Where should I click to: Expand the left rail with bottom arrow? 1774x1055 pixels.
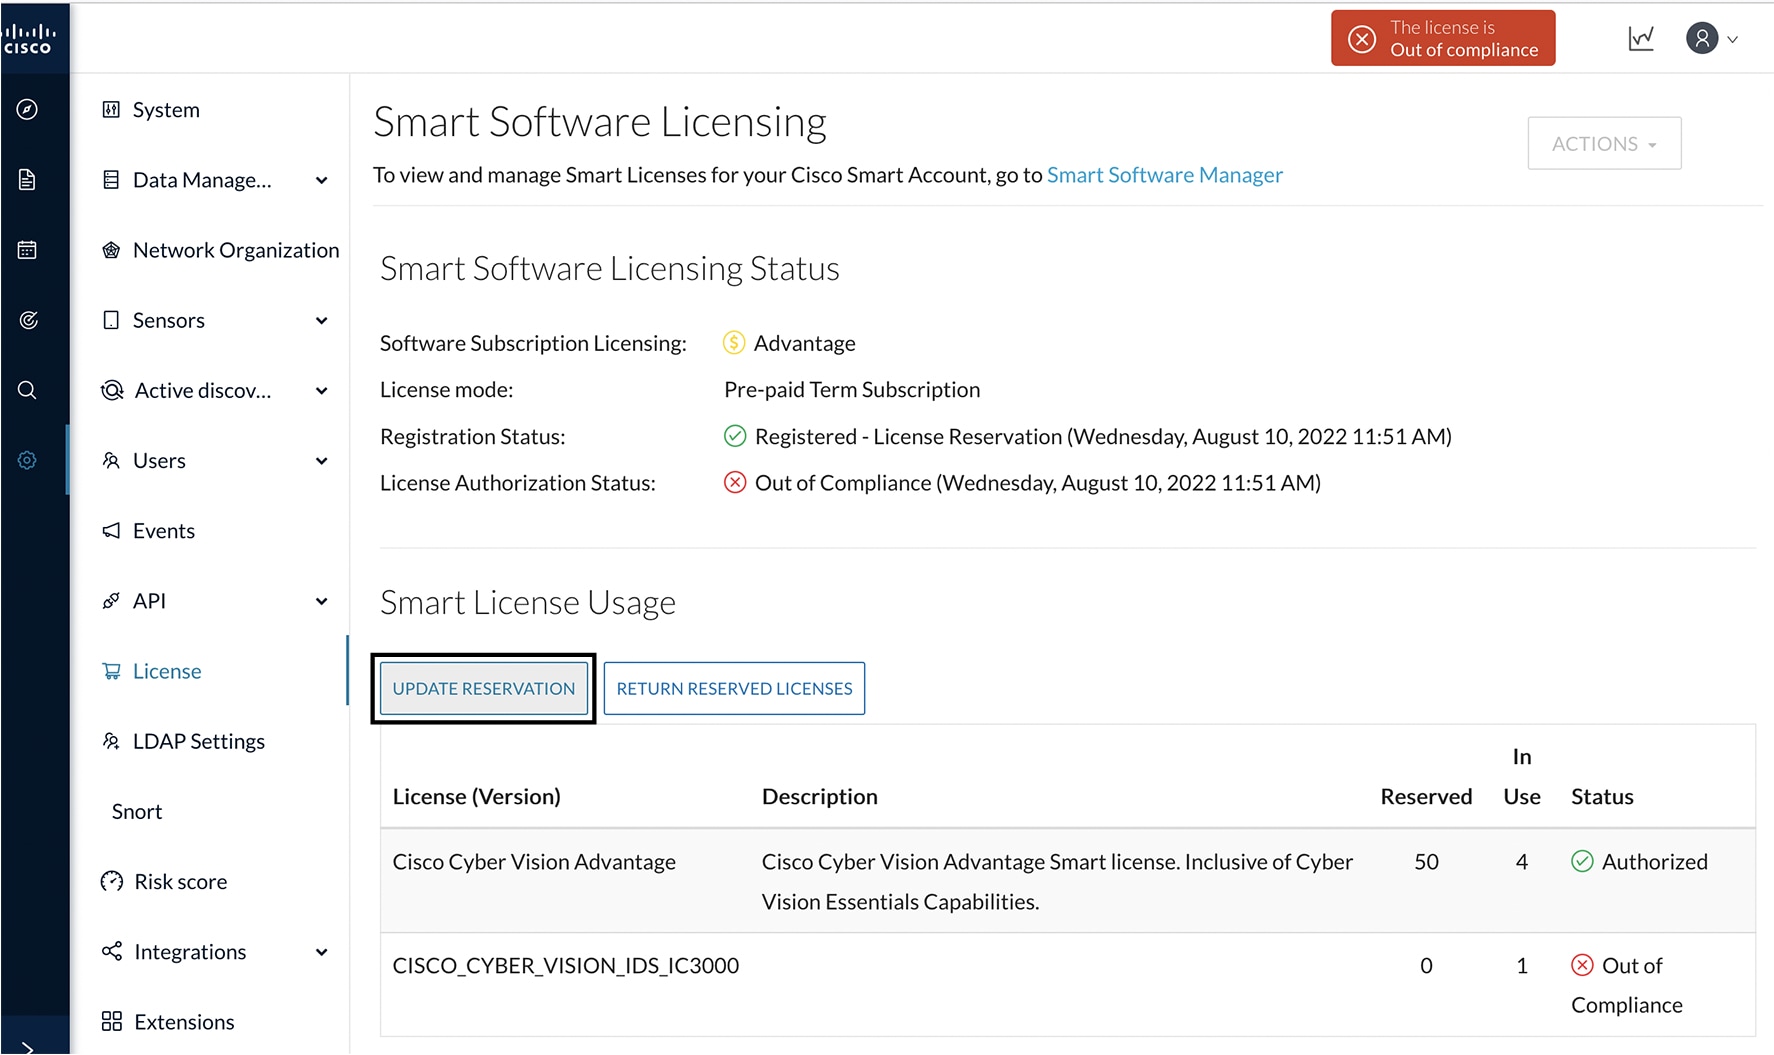[28, 1046]
